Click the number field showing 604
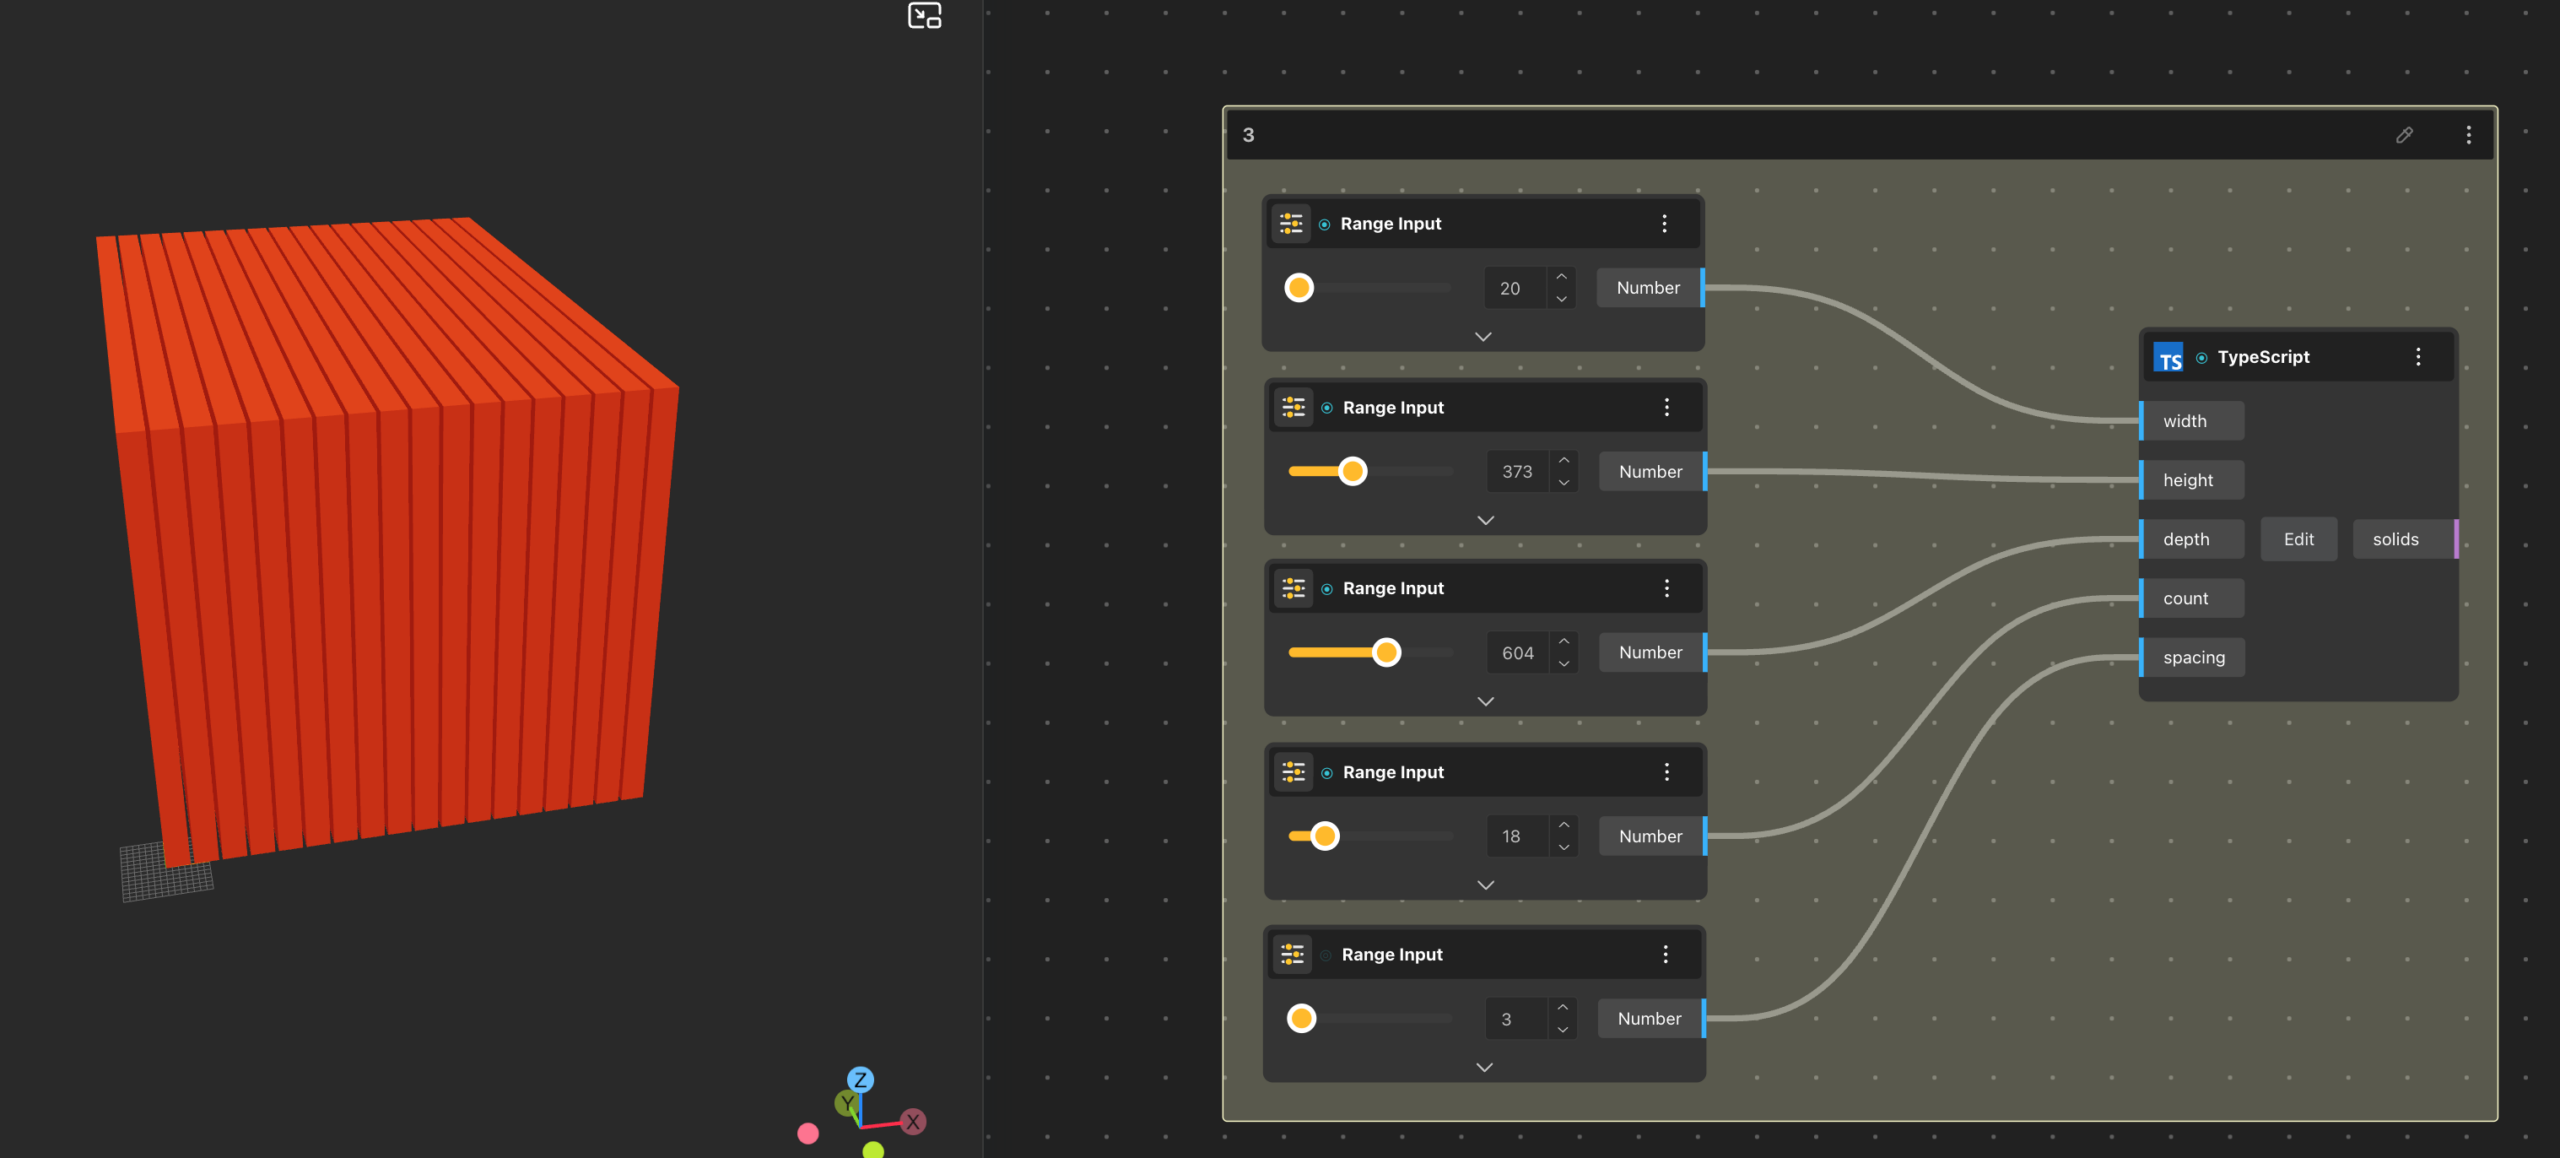Viewport: 2560px width, 1158px height. coord(1517,653)
